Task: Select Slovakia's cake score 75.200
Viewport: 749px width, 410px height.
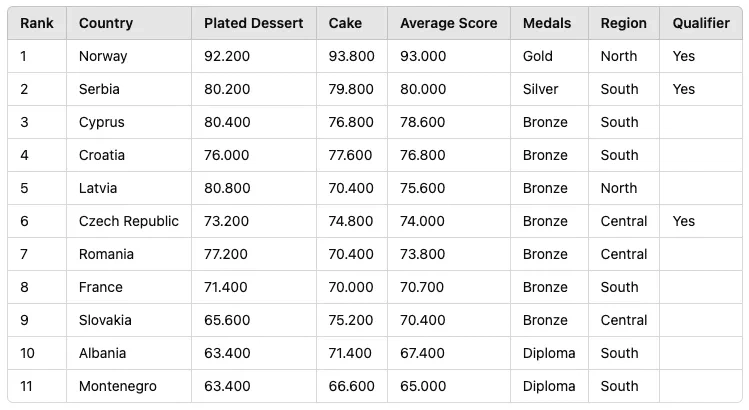Action: tap(351, 320)
